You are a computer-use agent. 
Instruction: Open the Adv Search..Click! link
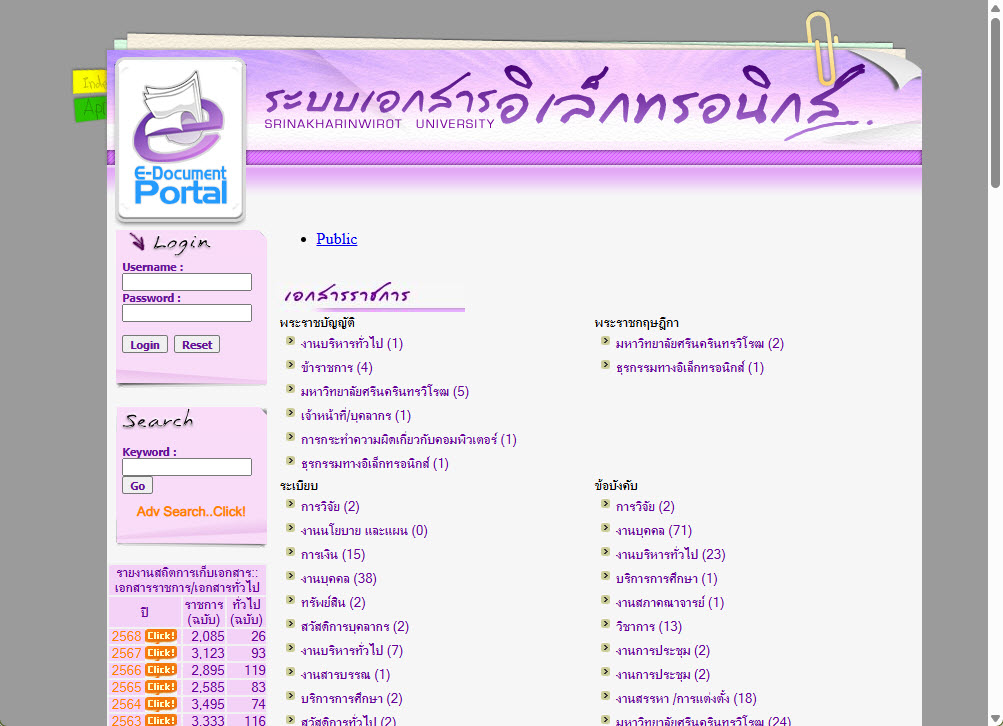coord(191,512)
